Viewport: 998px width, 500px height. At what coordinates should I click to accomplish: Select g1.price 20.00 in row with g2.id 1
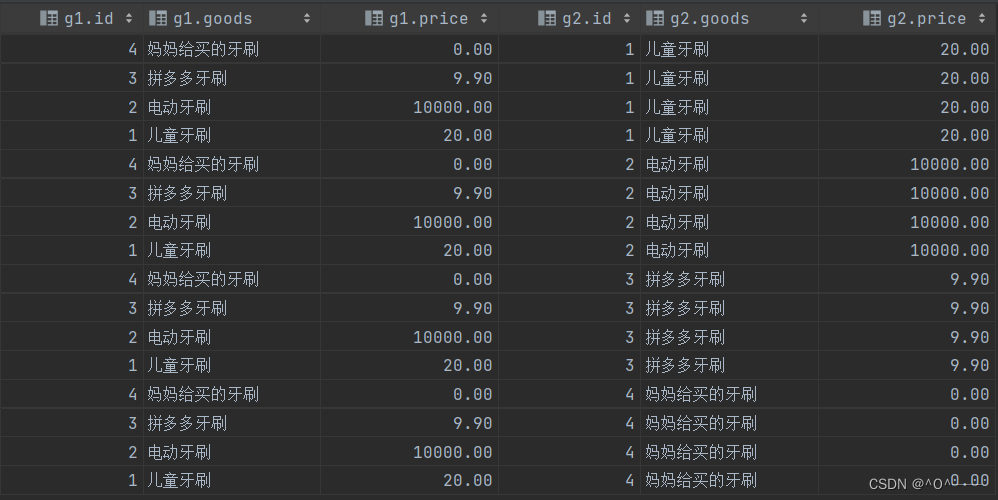pos(468,135)
